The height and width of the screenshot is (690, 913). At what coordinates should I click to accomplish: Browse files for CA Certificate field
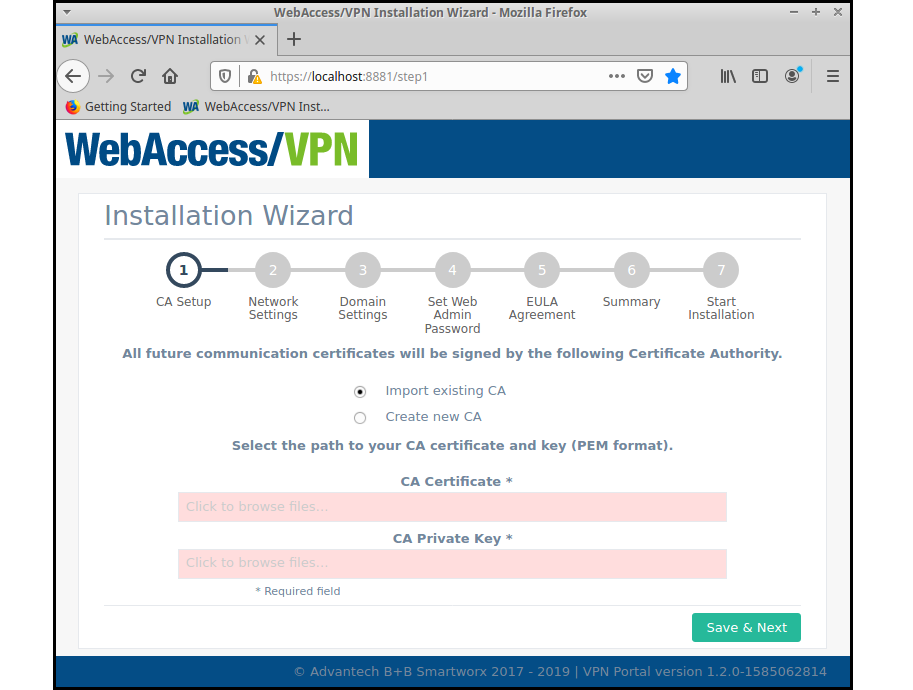452,507
